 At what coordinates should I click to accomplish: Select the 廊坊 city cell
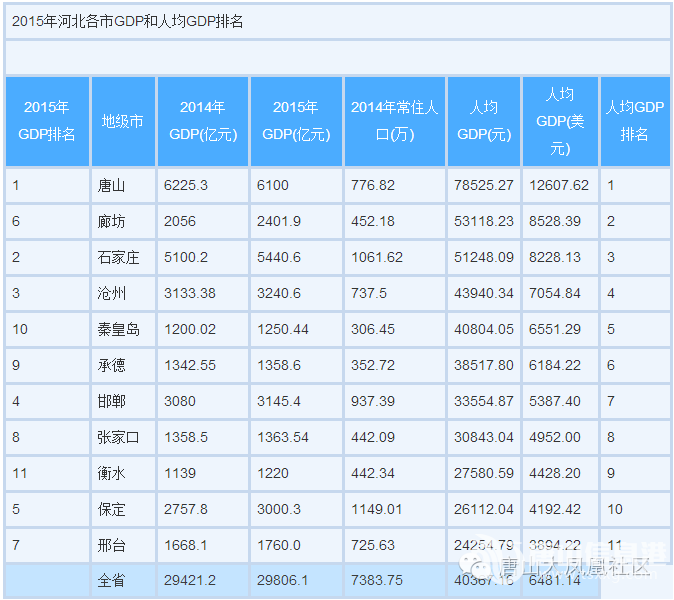click(112, 221)
